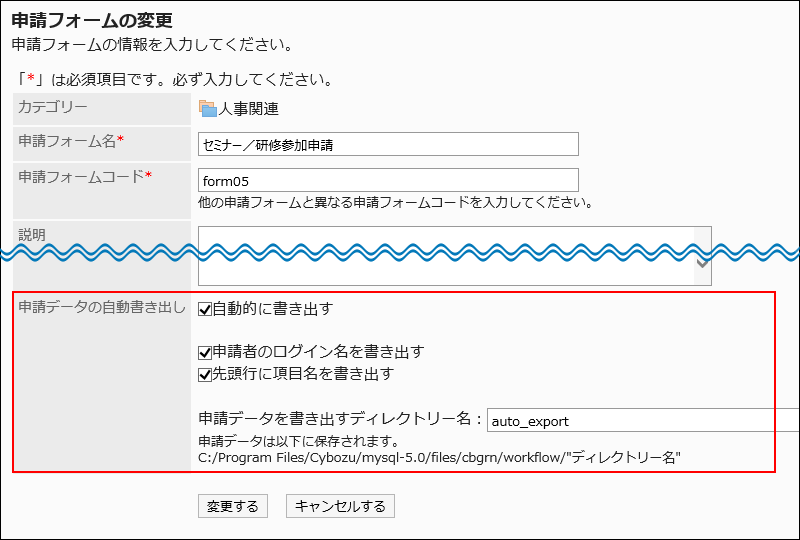The image size is (800, 540).
Task: Click 申請データを書き出すディレクトリー名 label
Action: pyautogui.click(x=340, y=419)
